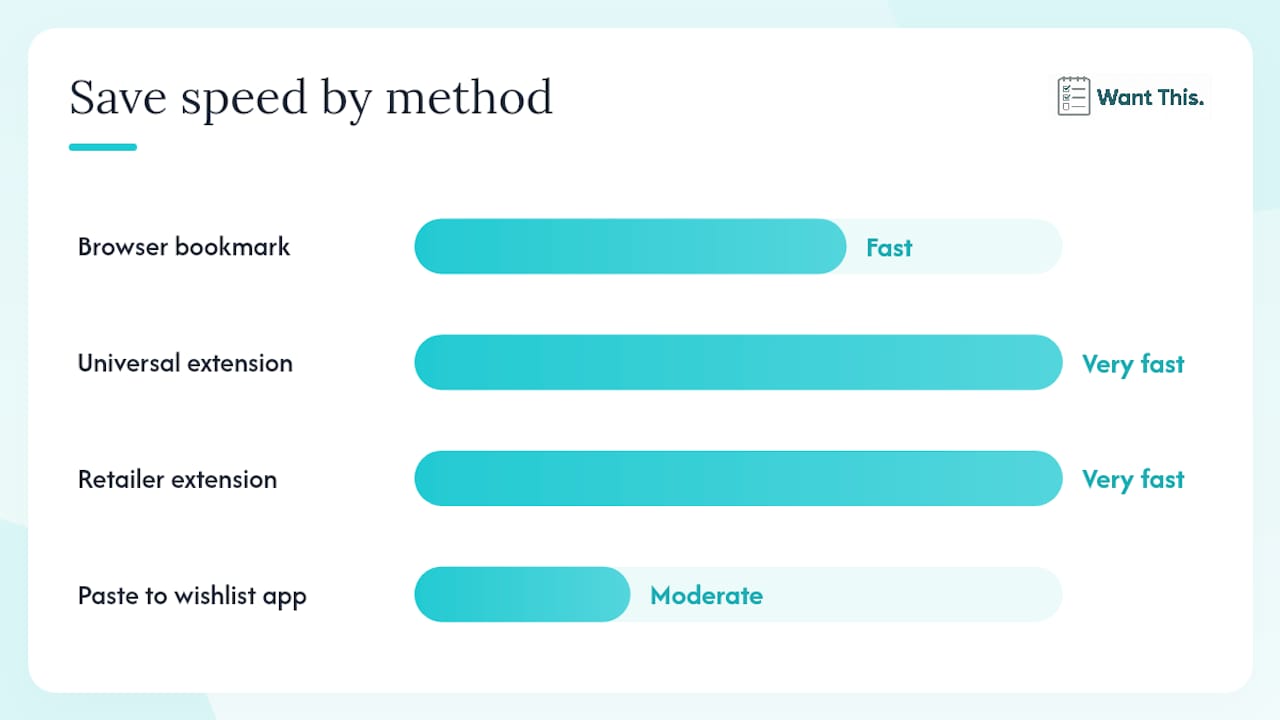Select the Browser bookmark label
Screen dimensions: 1280x720
pos(184,247)
